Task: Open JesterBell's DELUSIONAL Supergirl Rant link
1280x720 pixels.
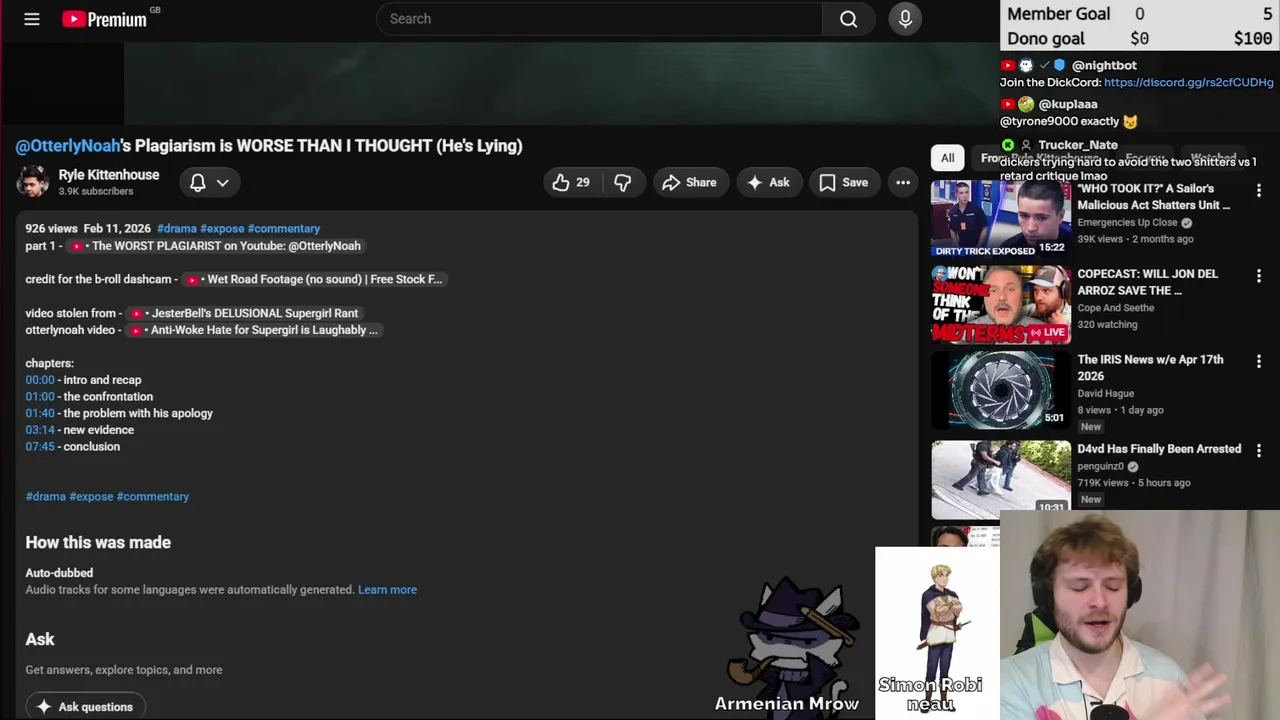Action: point(244,313)
